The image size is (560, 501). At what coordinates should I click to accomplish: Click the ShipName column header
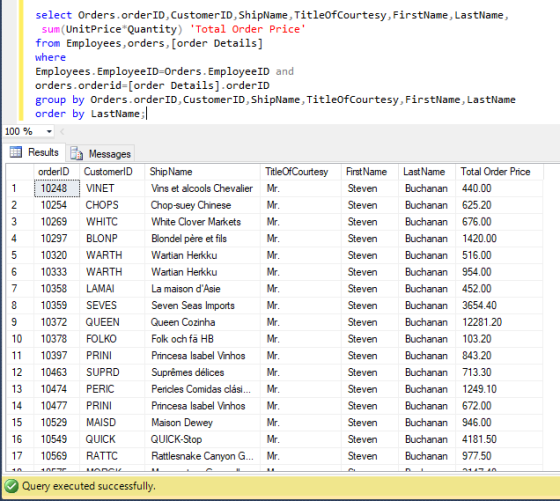coord(202,172)
